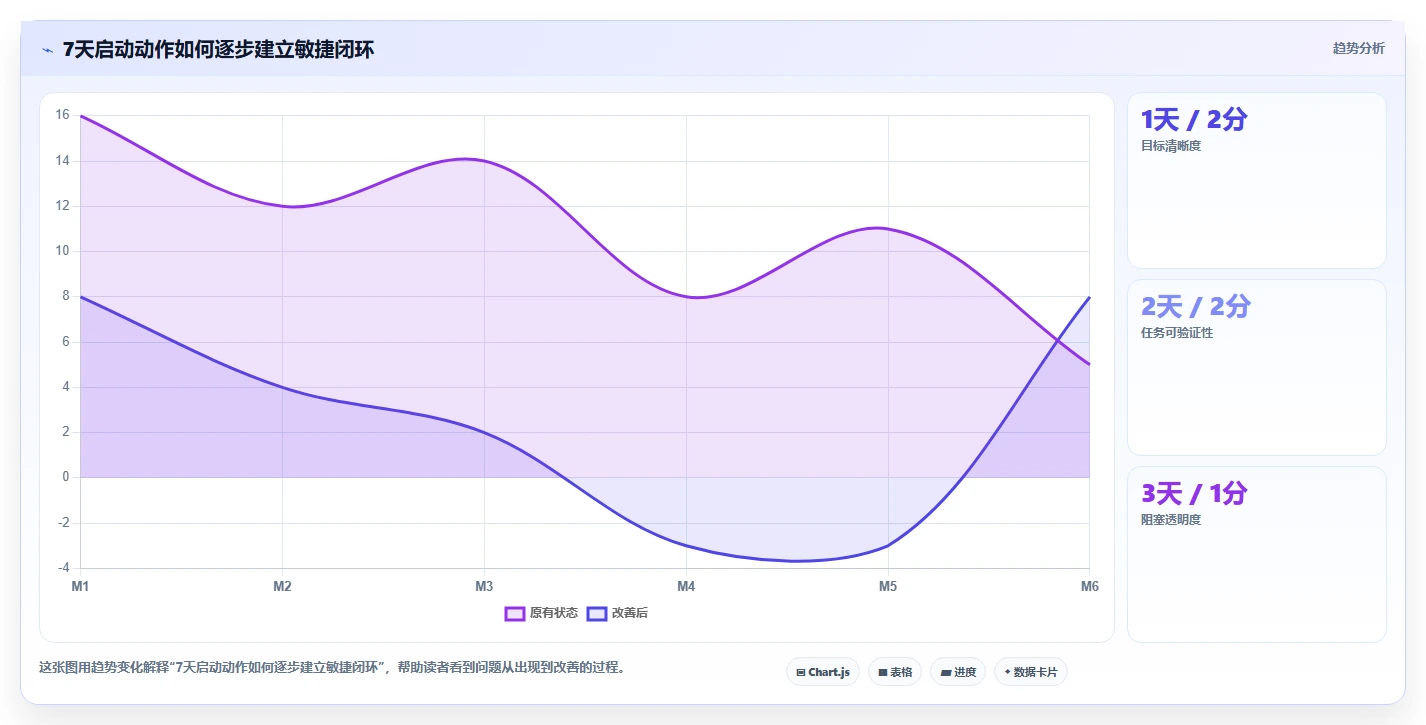The width and height of the screenshot is (1426, 725).
Task: Open the 任务可验证性 stat card
Action: click(x=1257, y=368)
